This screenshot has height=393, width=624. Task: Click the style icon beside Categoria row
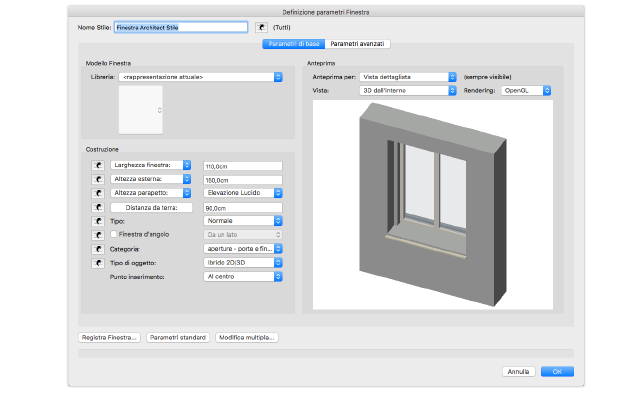(x=98, y=249)
